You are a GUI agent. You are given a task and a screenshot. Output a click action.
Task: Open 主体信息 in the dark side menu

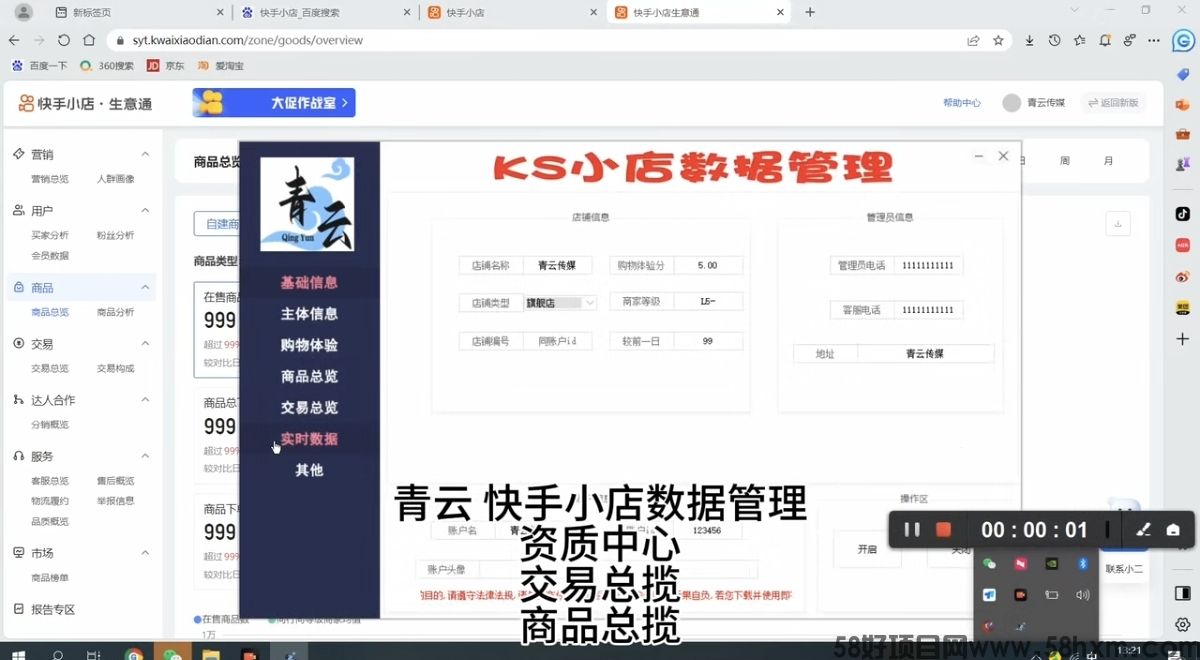tap(309, 314)
